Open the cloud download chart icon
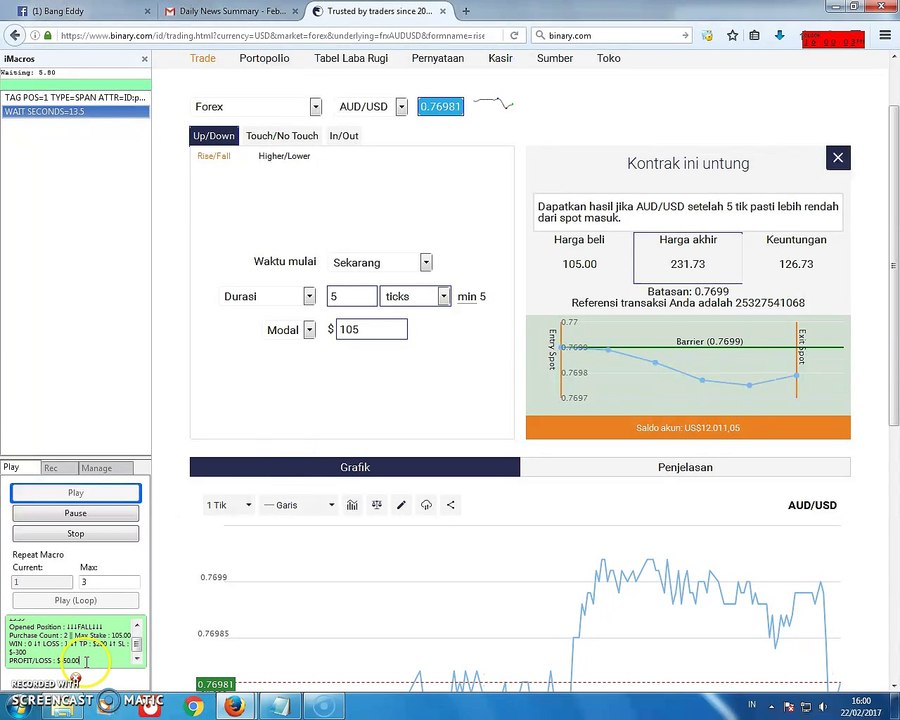Screen dimensions: 900x720 tap(426, 505)
